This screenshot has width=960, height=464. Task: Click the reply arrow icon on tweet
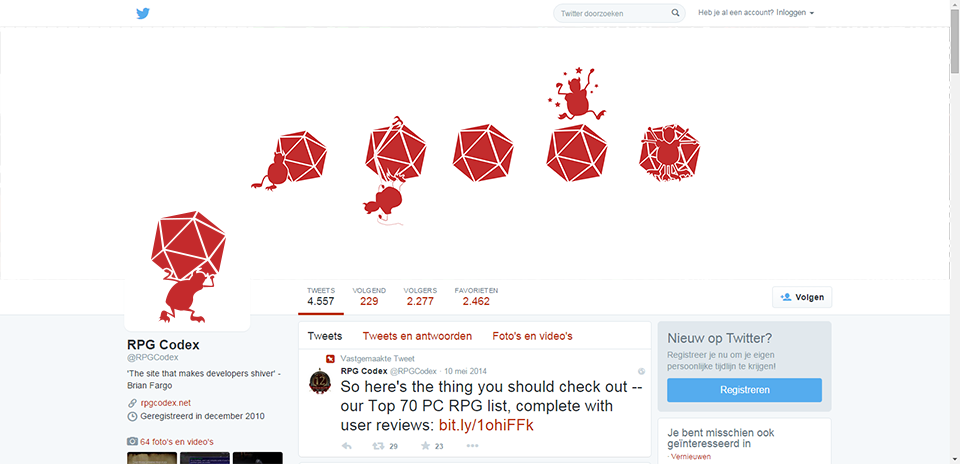(x=347, y=446)
